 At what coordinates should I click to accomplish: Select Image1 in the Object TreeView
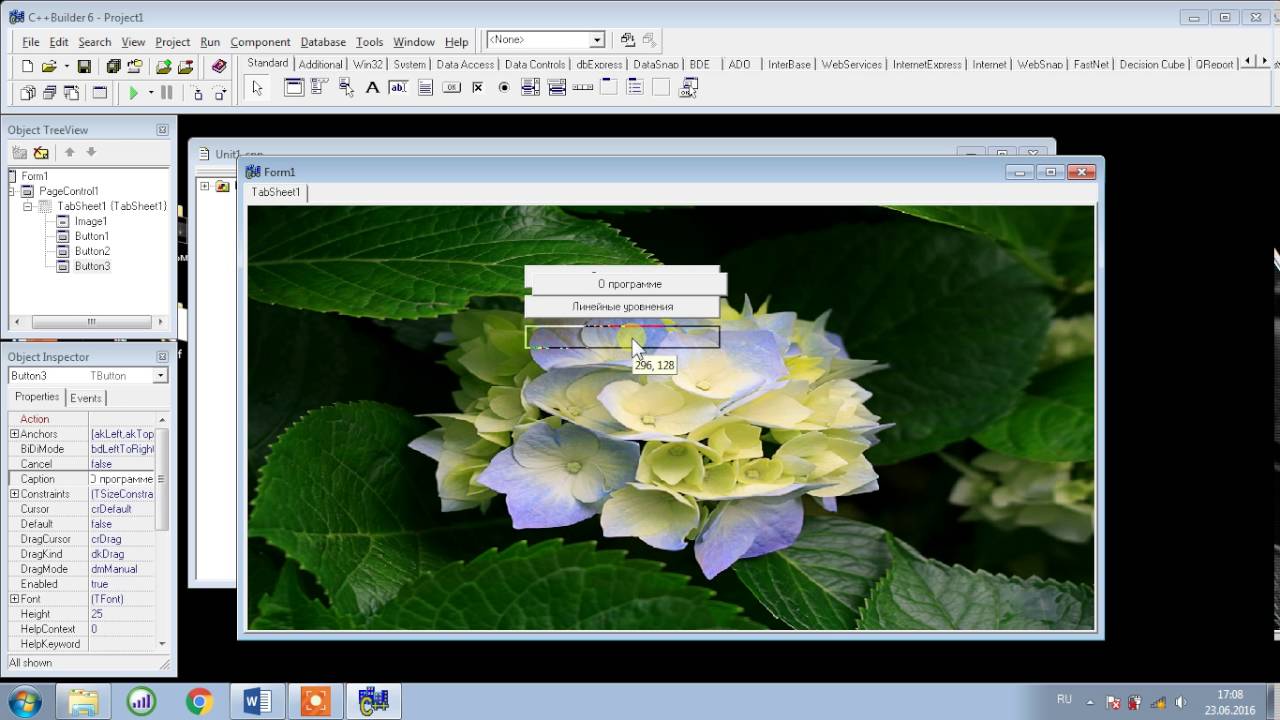point(90,221)
